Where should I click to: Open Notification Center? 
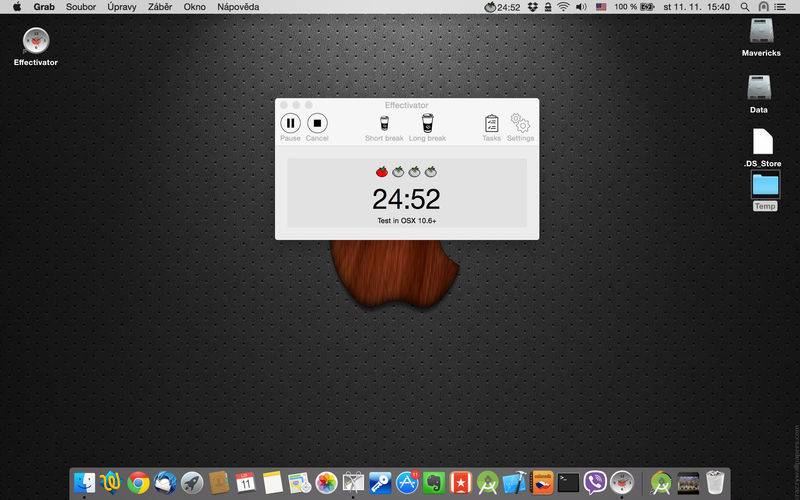(780, 7)
